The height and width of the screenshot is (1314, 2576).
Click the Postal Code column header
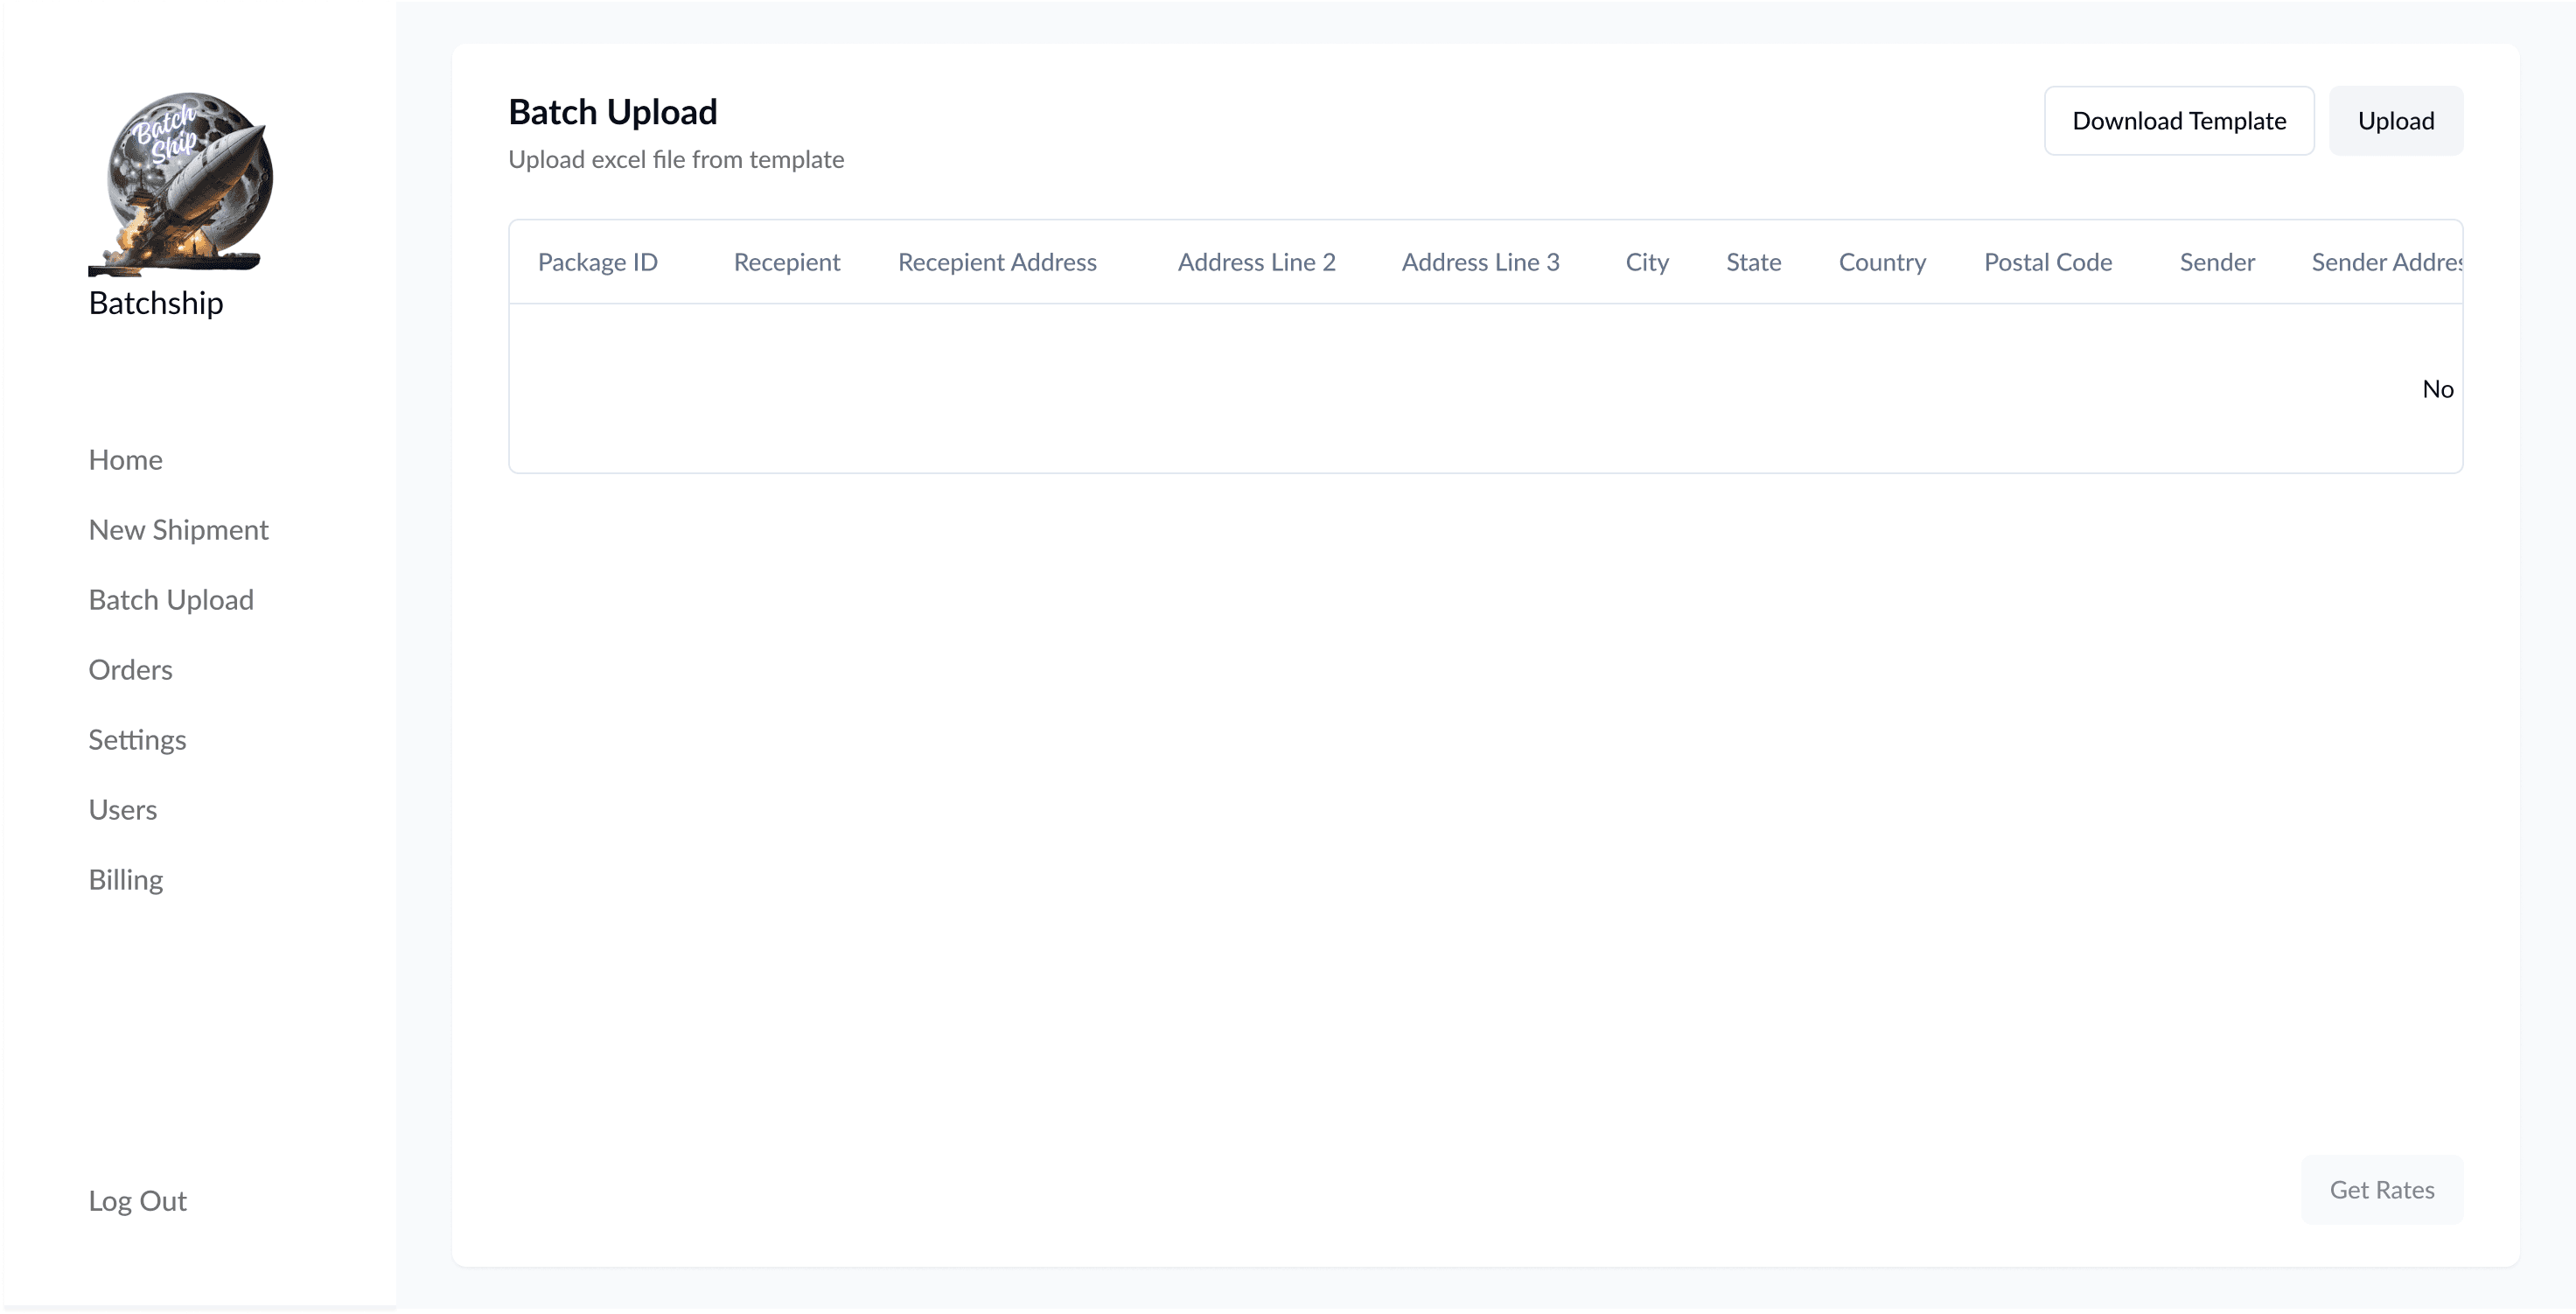[x=2047, y=262]
